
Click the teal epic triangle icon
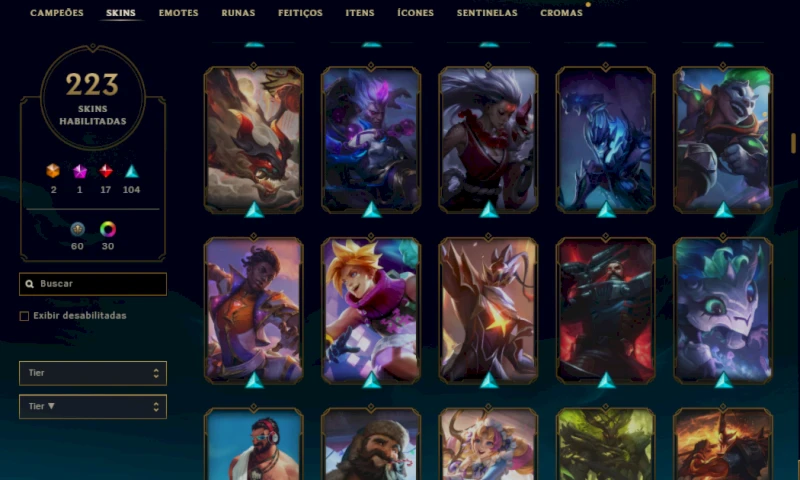tap(132, 171)
